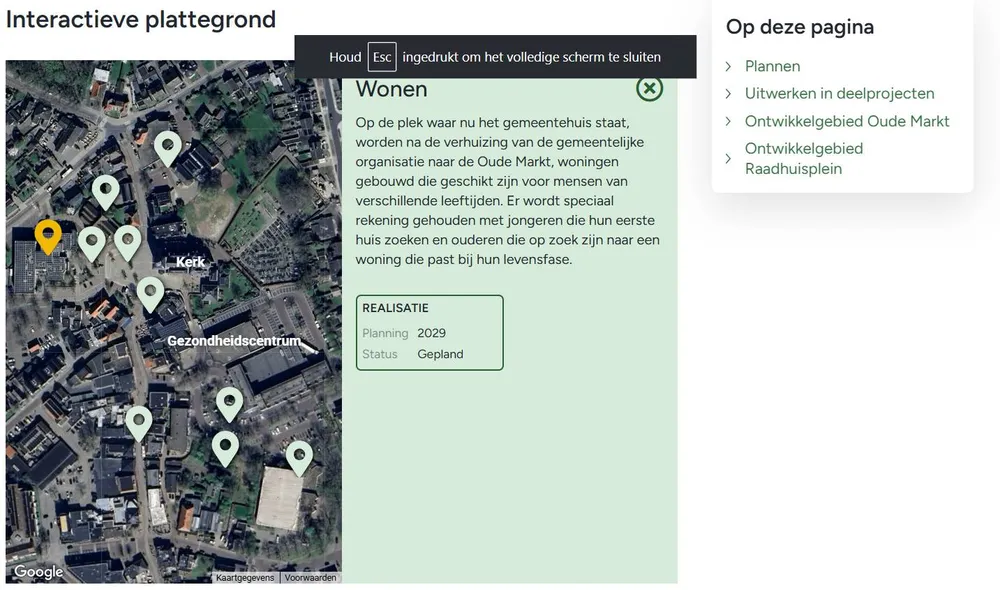
Task: Go to the Plannen section
Action: pyautogui.click(x=772, y=66)
